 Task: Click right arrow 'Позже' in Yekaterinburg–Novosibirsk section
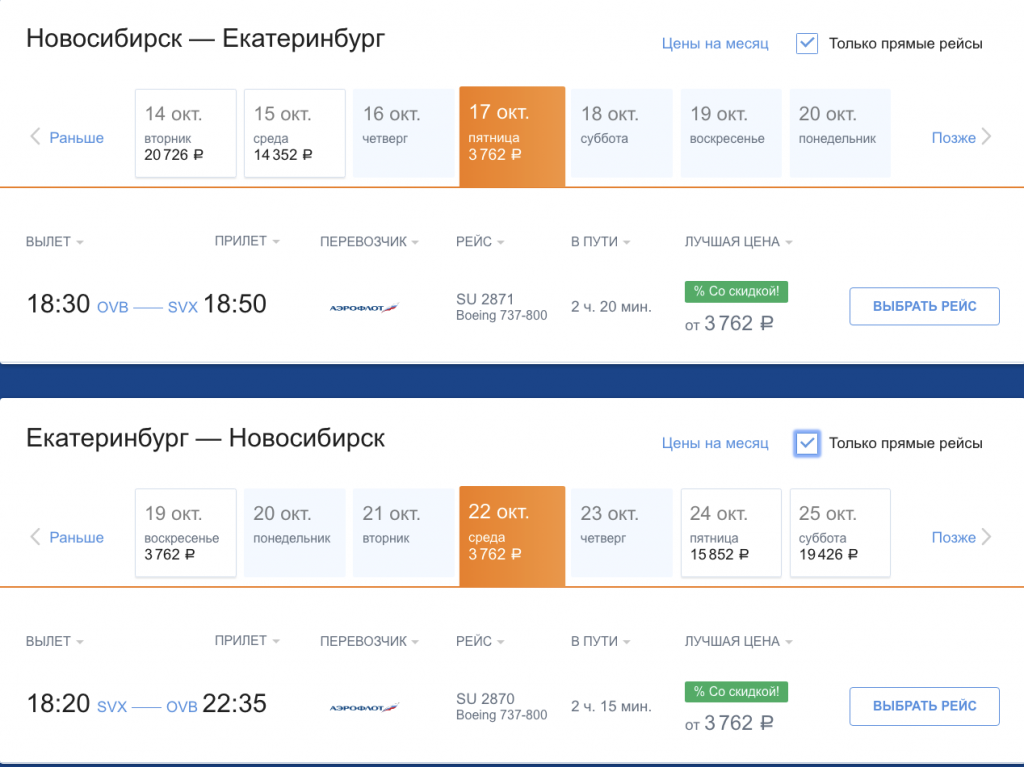[962, 538]
